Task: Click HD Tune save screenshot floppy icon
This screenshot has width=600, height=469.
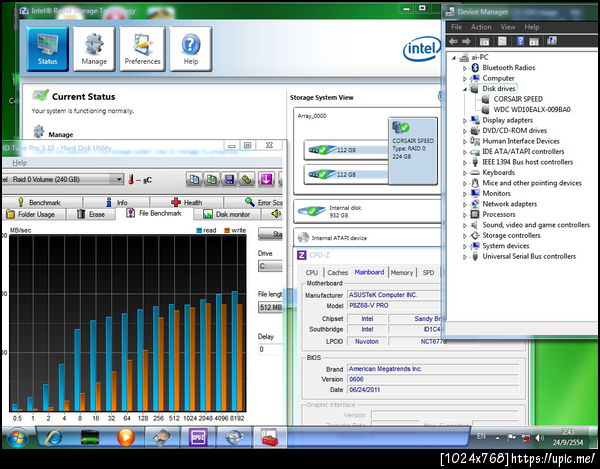Action: tap(229, 179)
